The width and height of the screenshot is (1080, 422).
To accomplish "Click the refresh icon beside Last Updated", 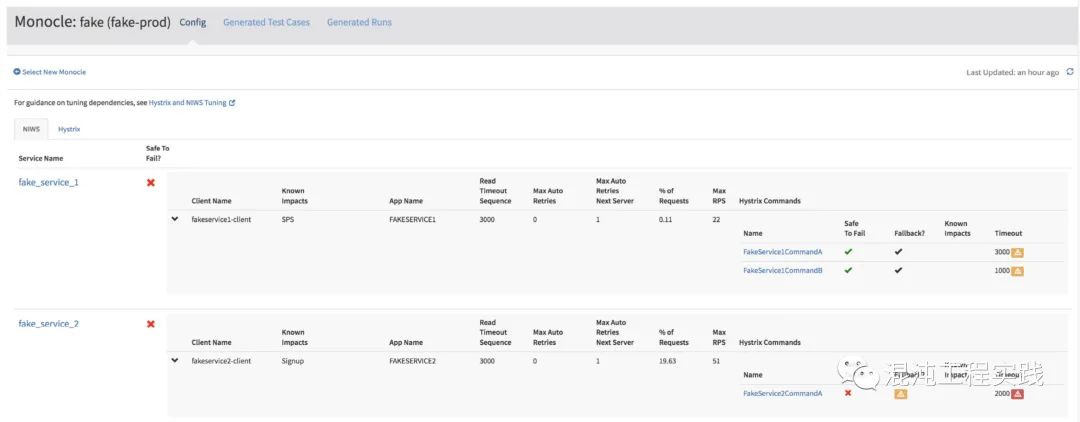I will pos(1070,72).
